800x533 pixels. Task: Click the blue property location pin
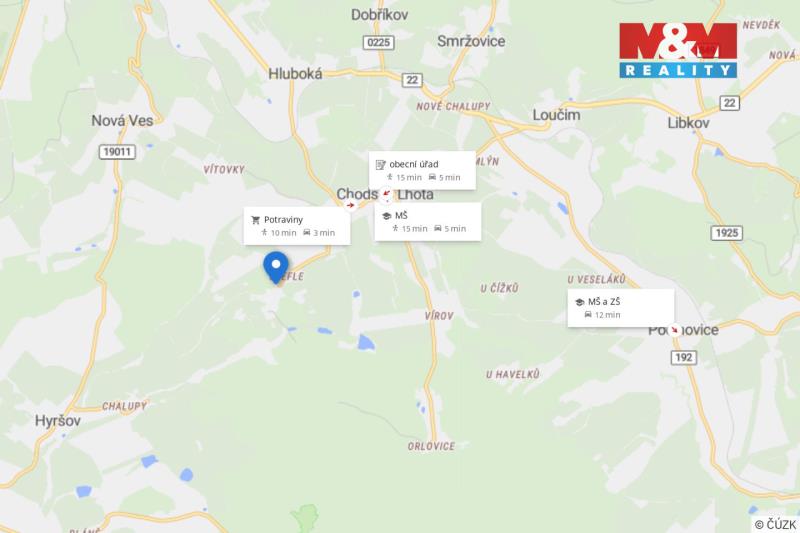click(276, 268)
